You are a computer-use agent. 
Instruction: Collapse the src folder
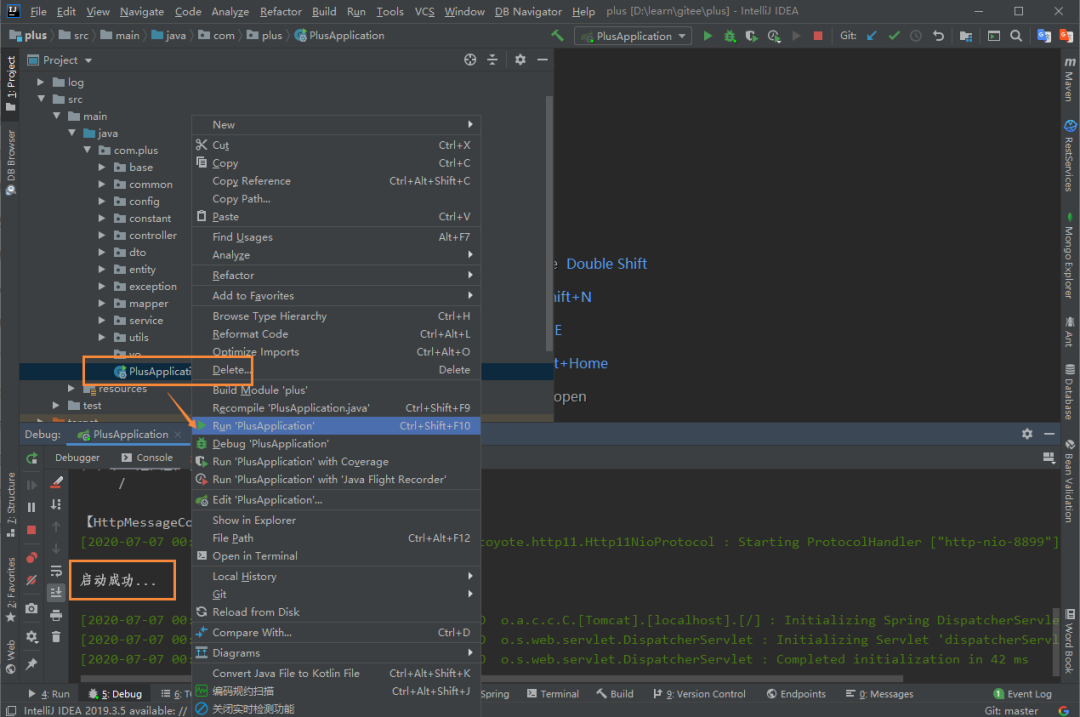pyautogui.click(x=41, y=99)
